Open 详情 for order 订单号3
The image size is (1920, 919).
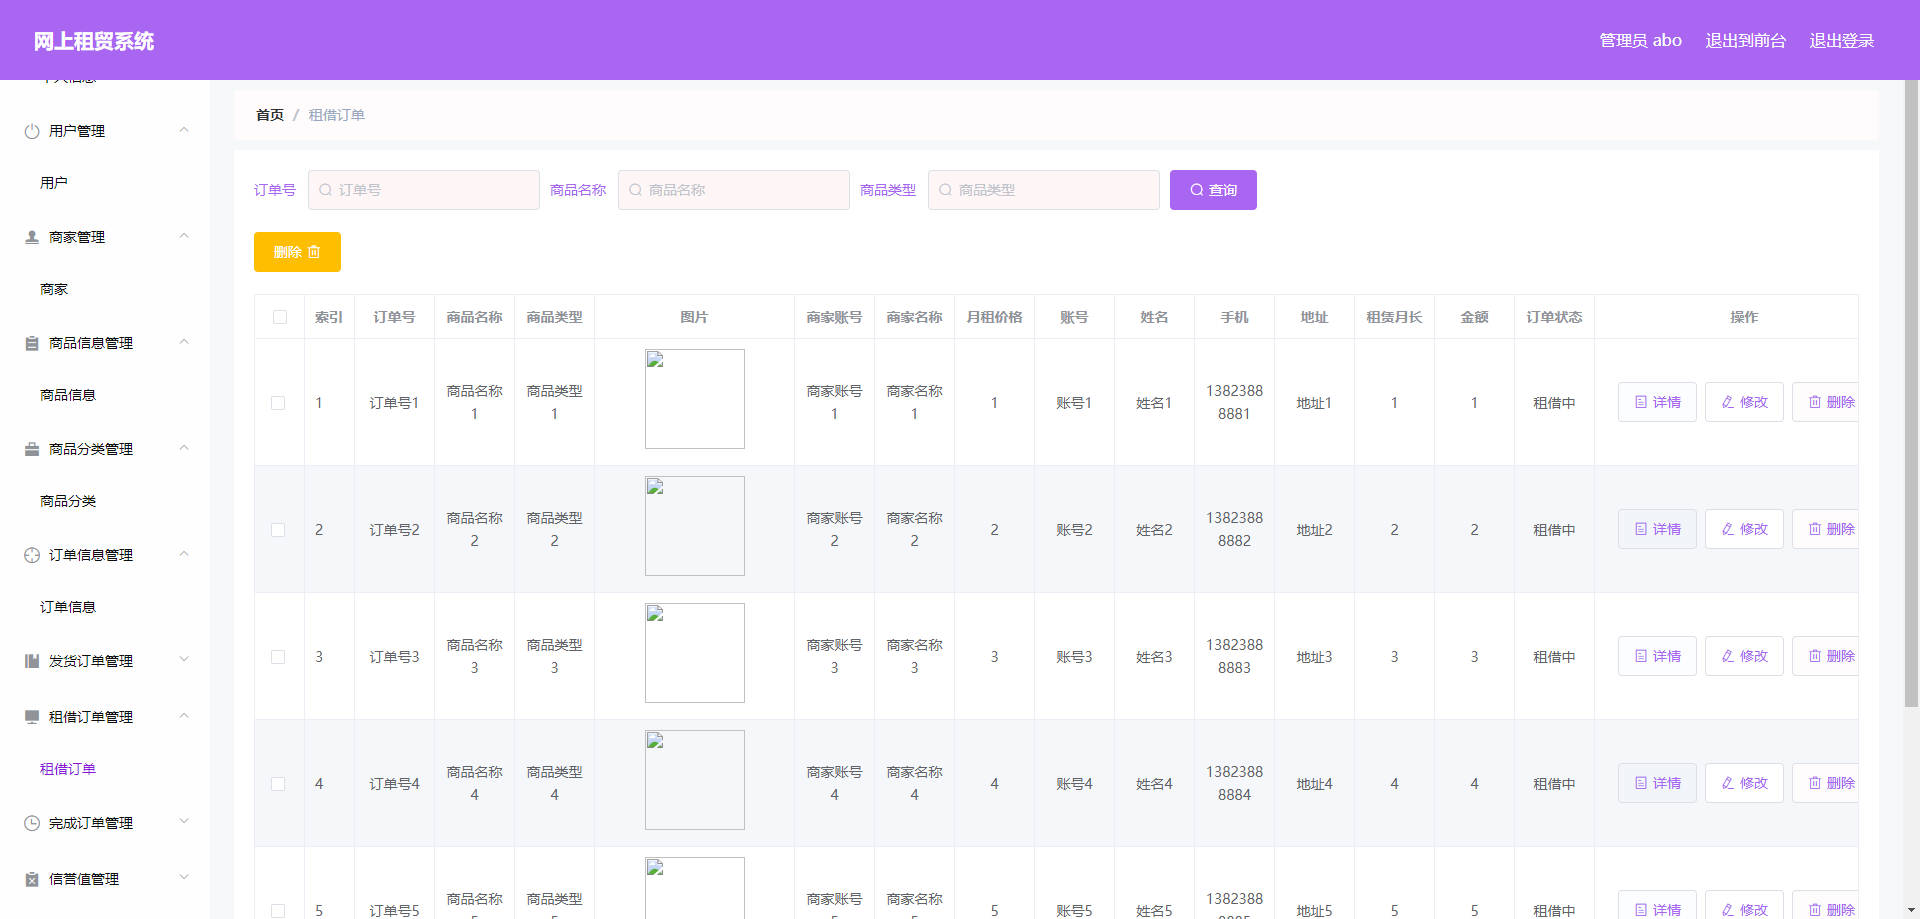coord(1657,656)
